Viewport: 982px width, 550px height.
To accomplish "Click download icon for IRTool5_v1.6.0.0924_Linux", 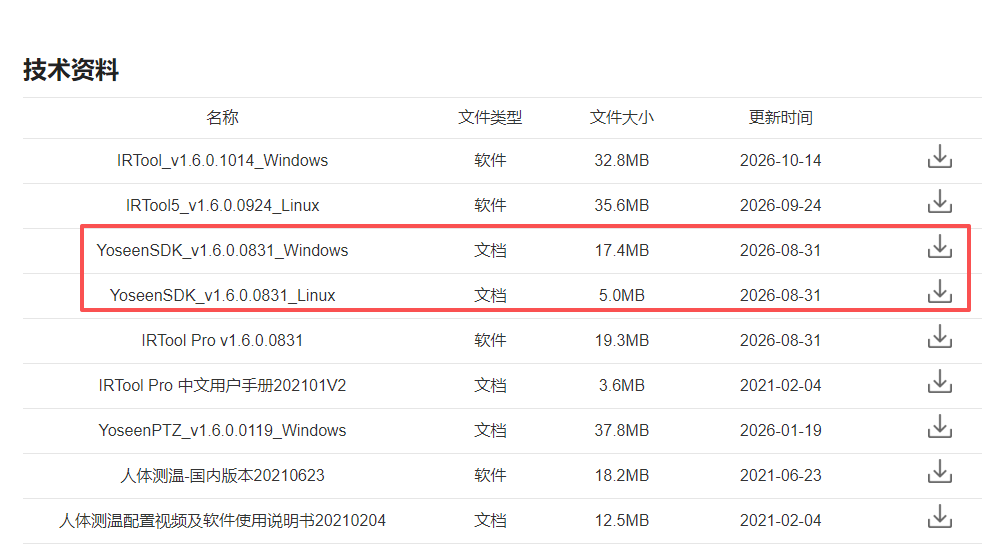I will pos(939,202).
